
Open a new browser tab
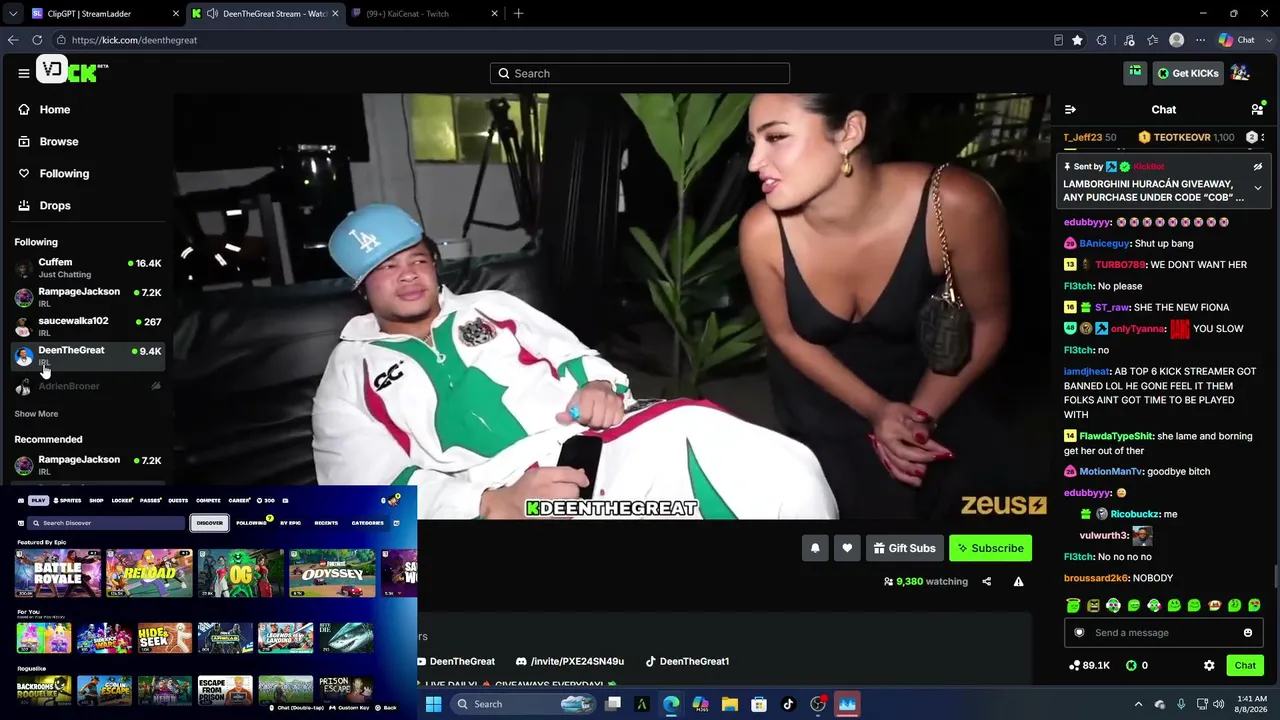(518, 14)
